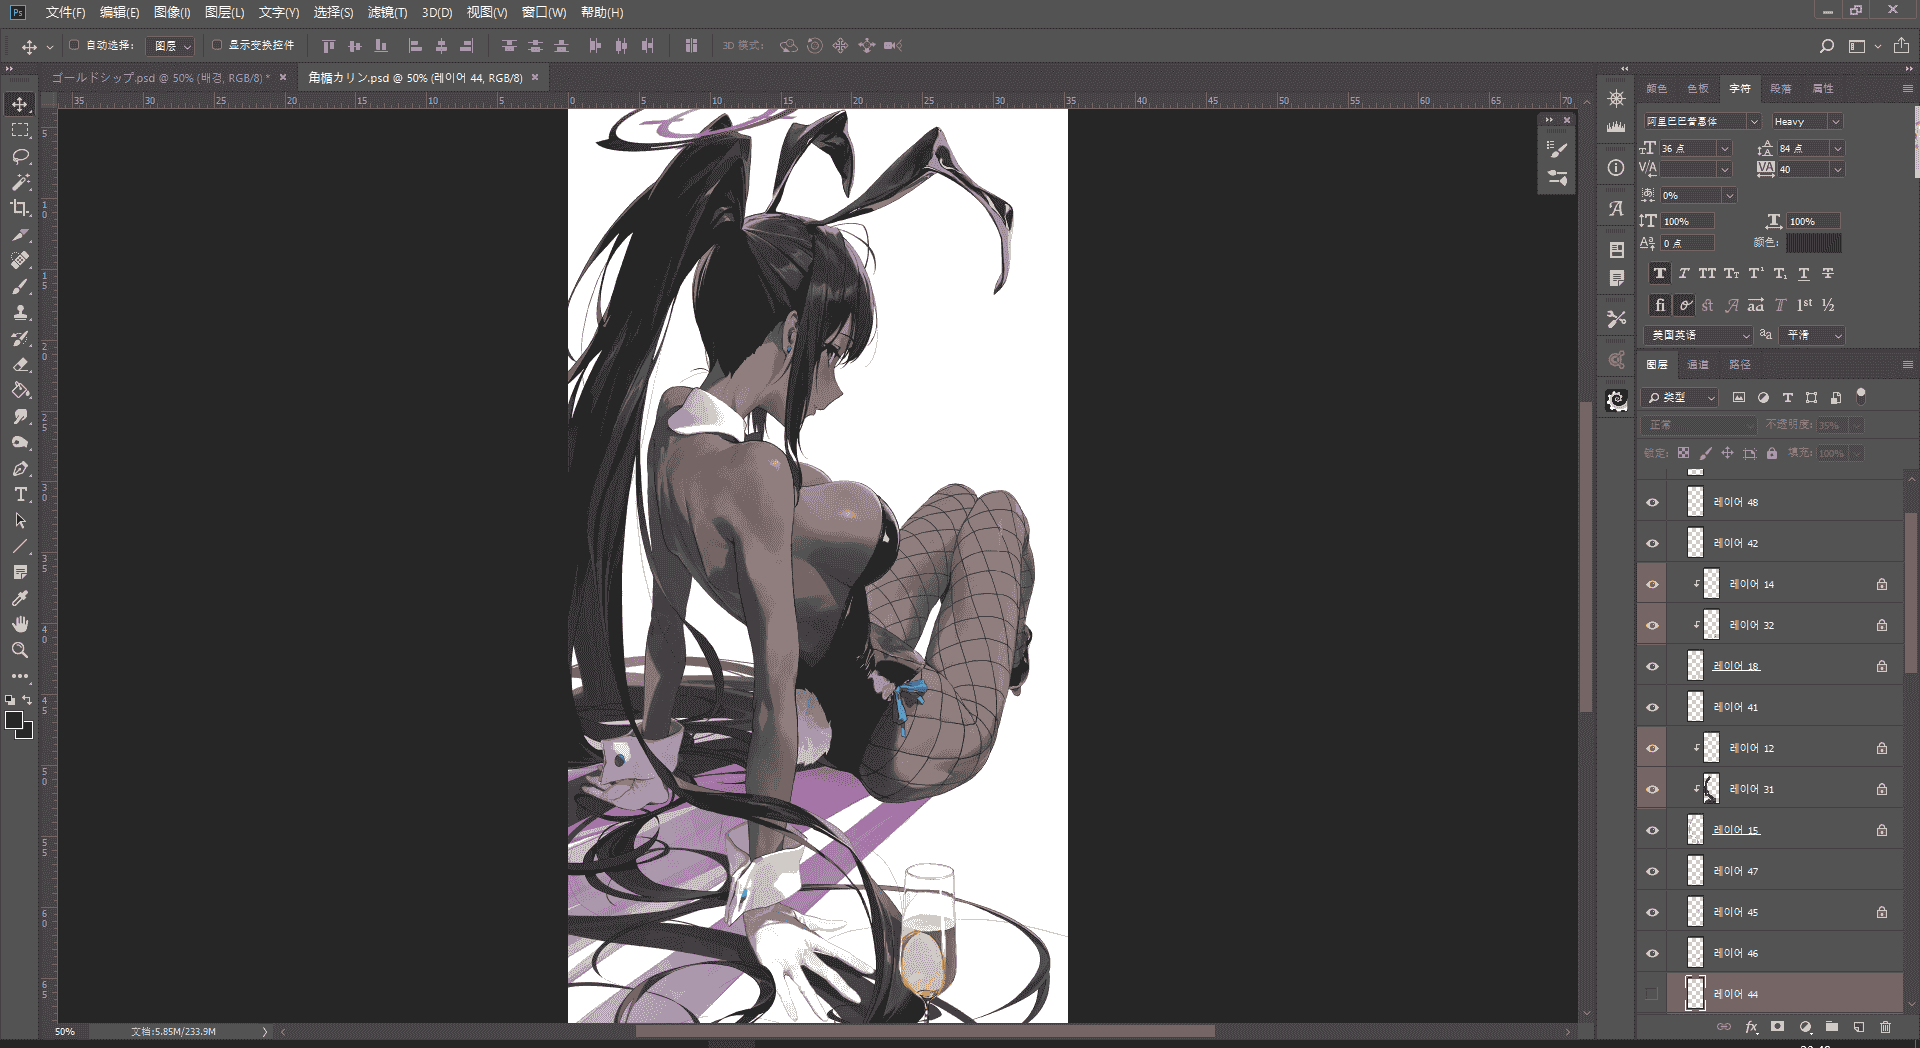The image size is (1920, 1048).
Task: Select the Zoom tool
Action: 20,650
